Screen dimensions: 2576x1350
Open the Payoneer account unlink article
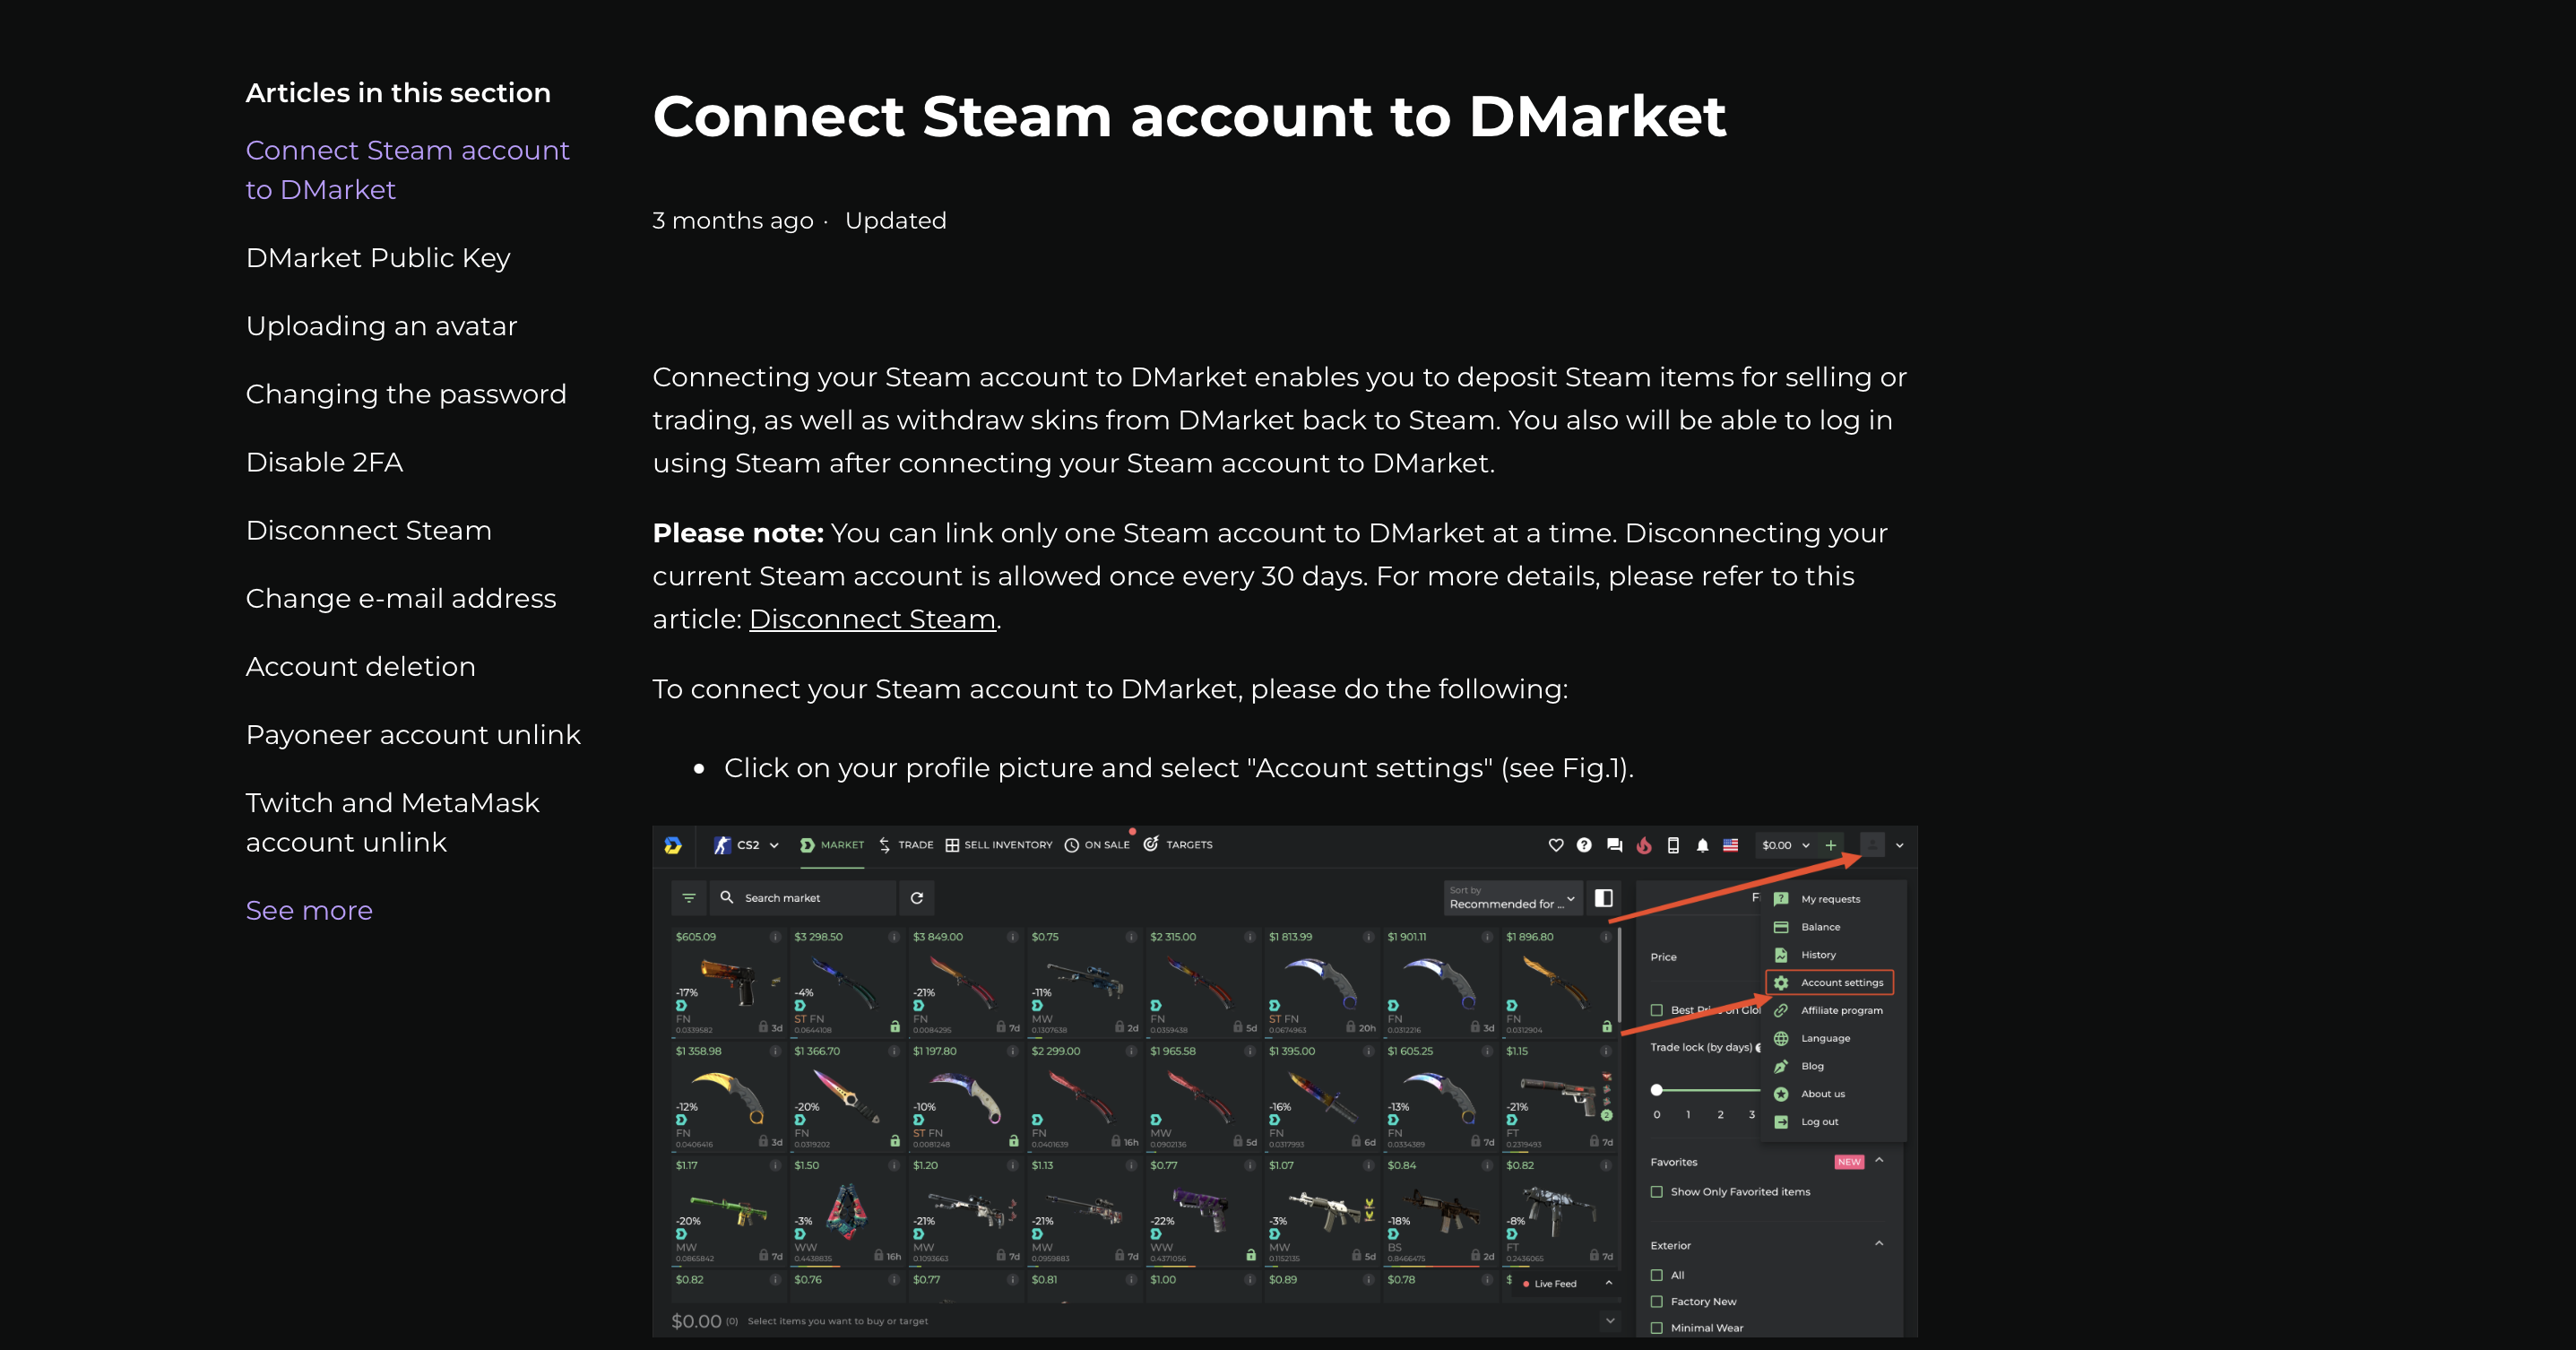(413, 735)
